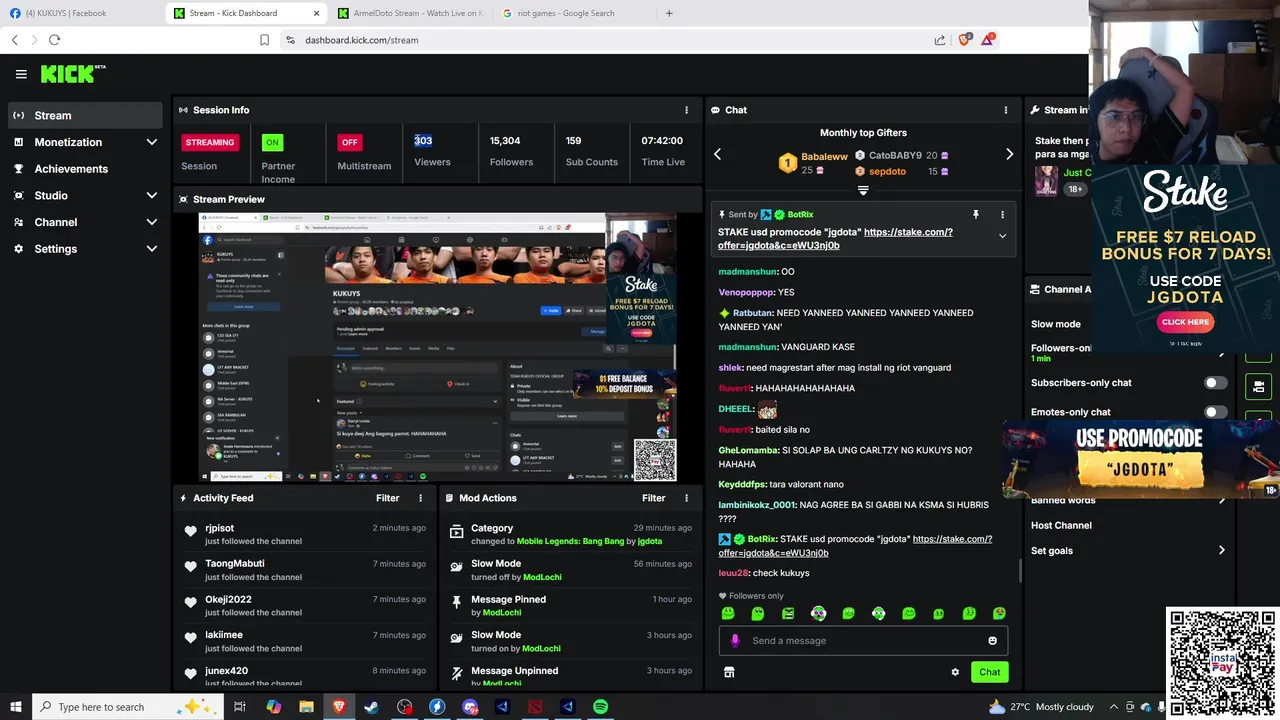Viewport: 1280px width, 720px height.
Task: Click the Babaleww top gifter name
Action: [x=824, y=157]
